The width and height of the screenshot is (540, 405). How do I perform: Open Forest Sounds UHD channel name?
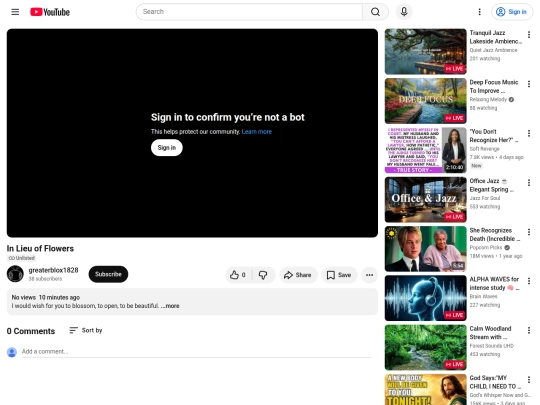pos(491,345)
